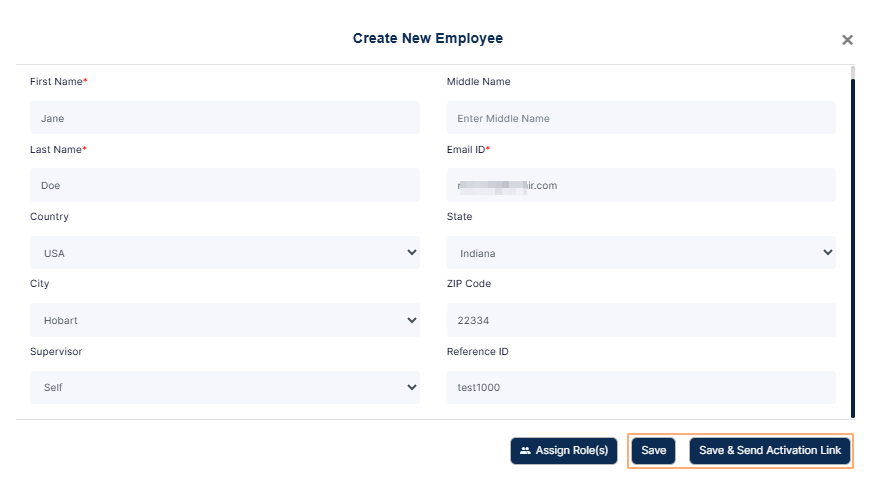The height and width of the screenshot is (482, 872).
Task: Focus the First Name field containing Jane
Action: [x=224, y=118]
